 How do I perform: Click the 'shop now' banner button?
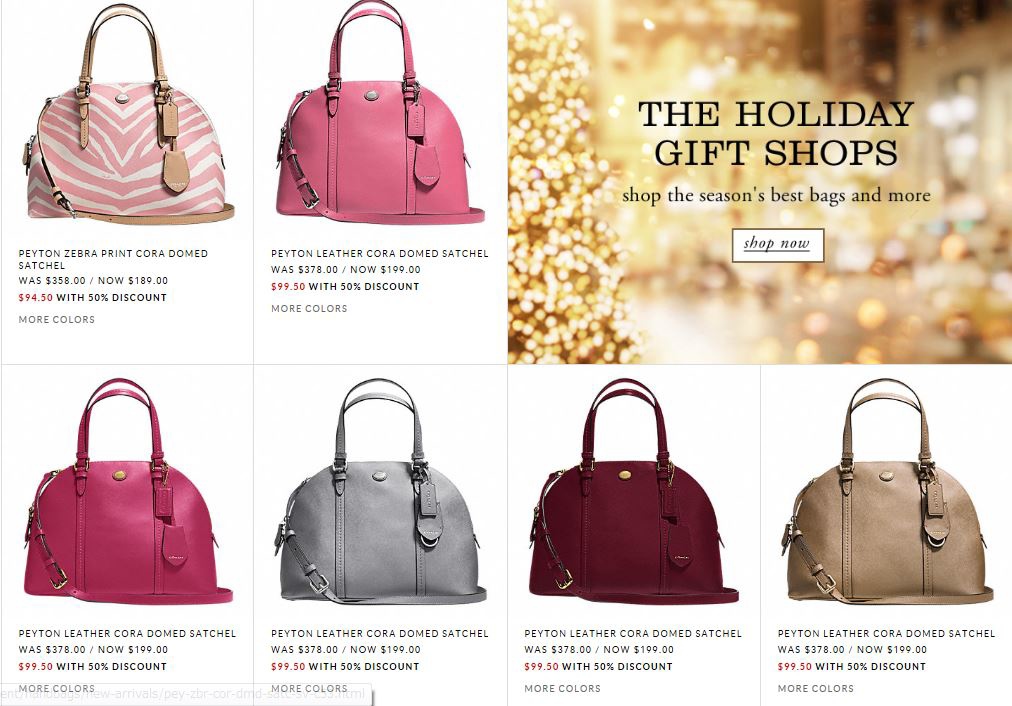[778, 245]
